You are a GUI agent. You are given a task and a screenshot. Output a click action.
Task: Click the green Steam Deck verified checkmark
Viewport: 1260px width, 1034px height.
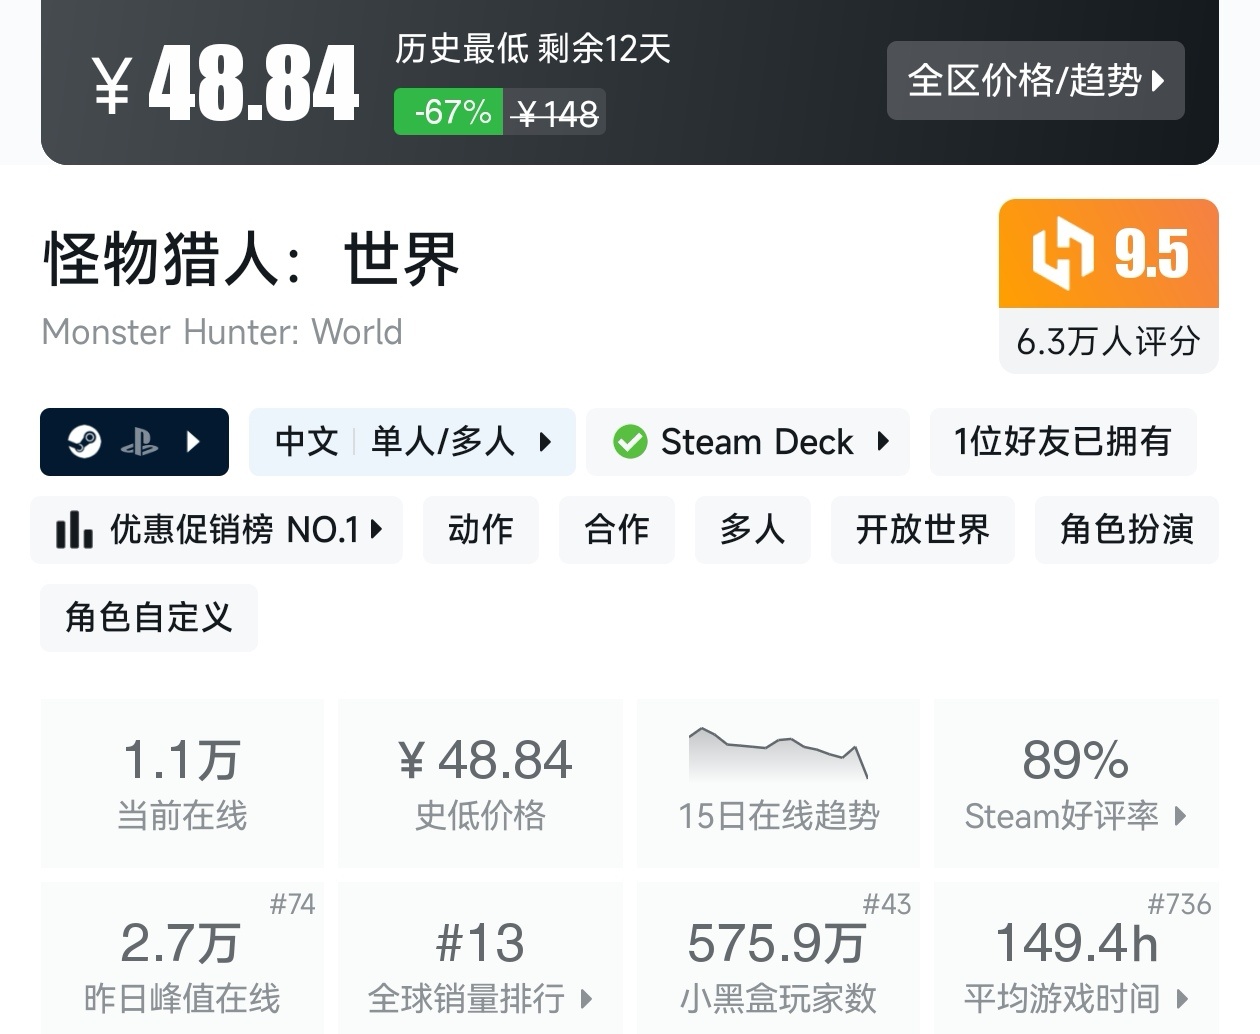coord(630,442)
